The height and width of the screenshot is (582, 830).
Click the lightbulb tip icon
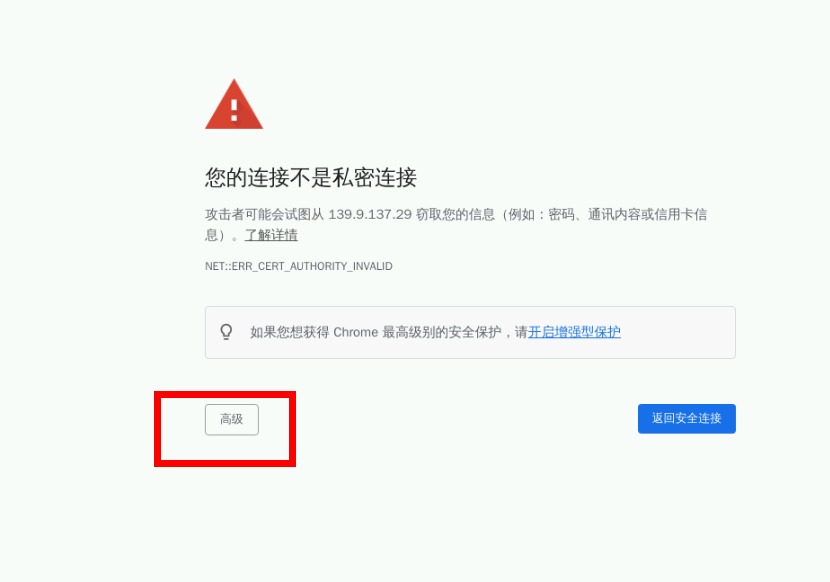tap(226, 332)
